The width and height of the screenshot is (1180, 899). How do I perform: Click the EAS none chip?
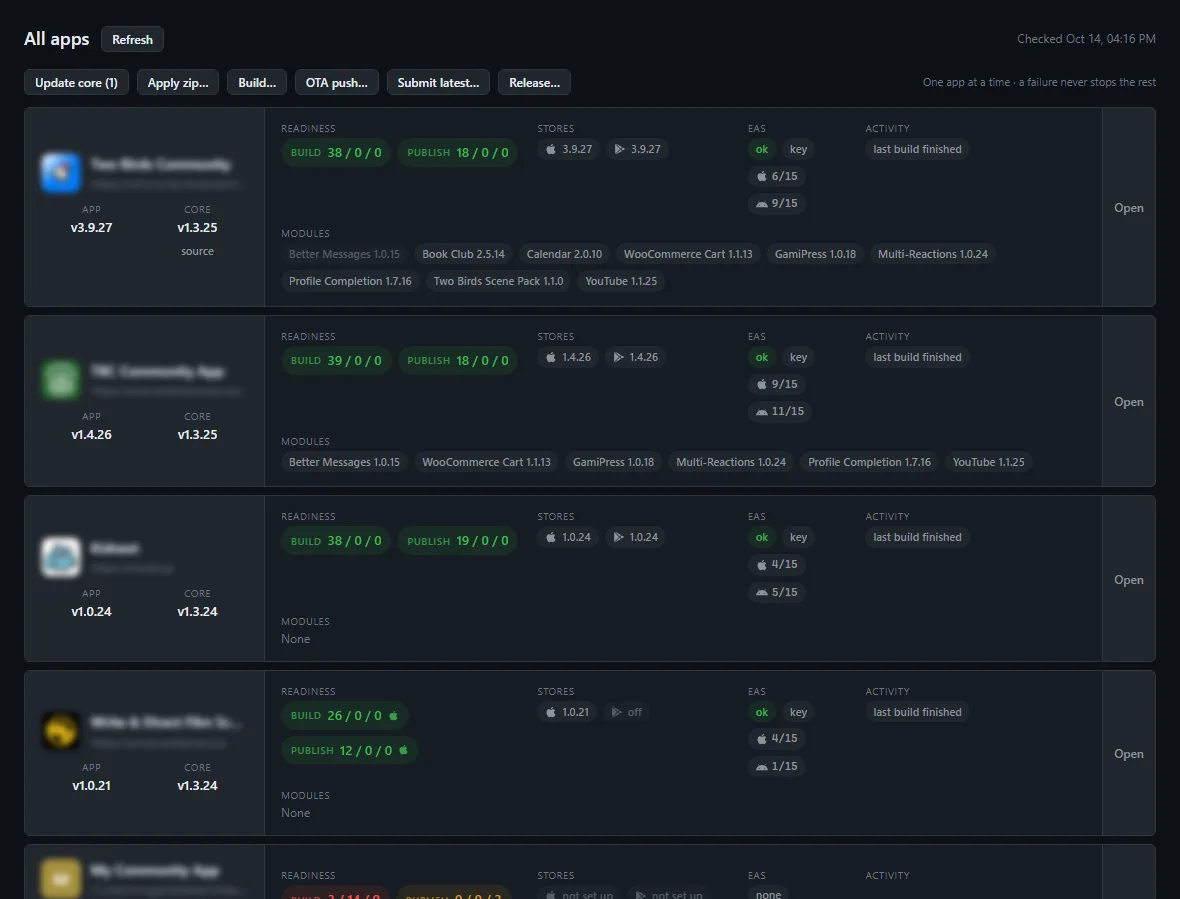coord(768,894)
